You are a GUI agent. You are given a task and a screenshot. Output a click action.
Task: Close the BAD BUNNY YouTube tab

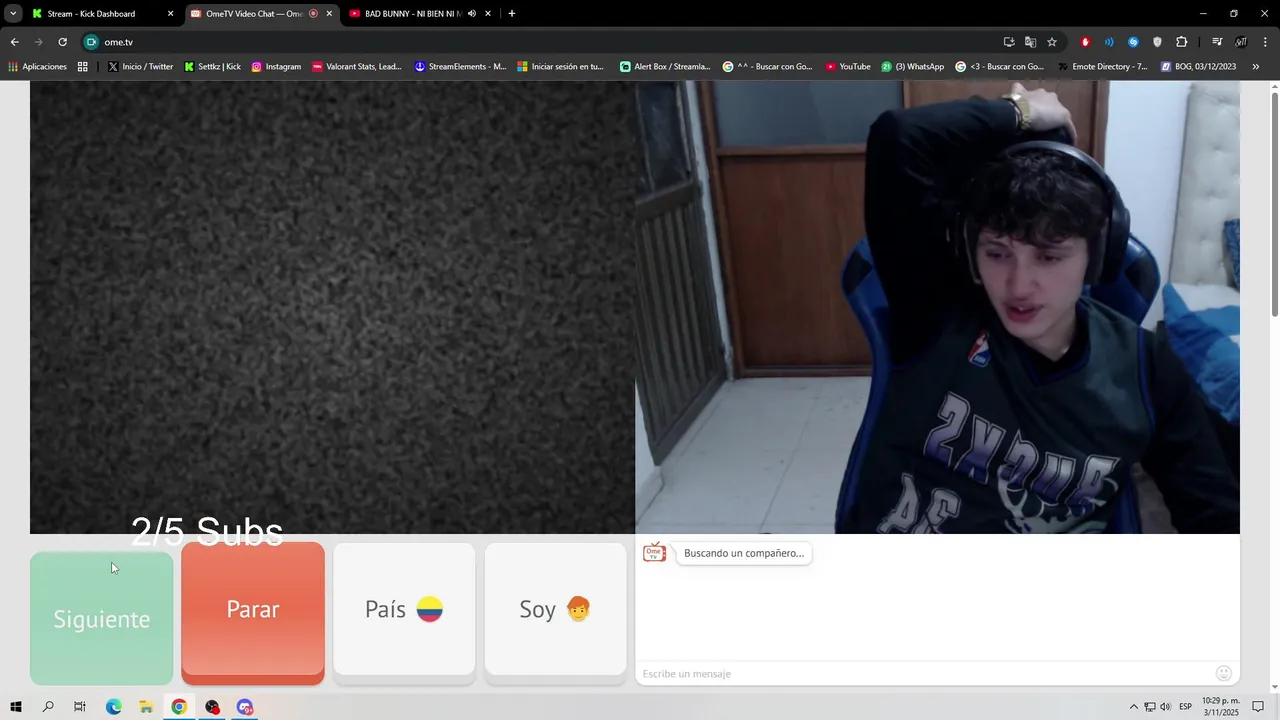click(x=488, y=14)
